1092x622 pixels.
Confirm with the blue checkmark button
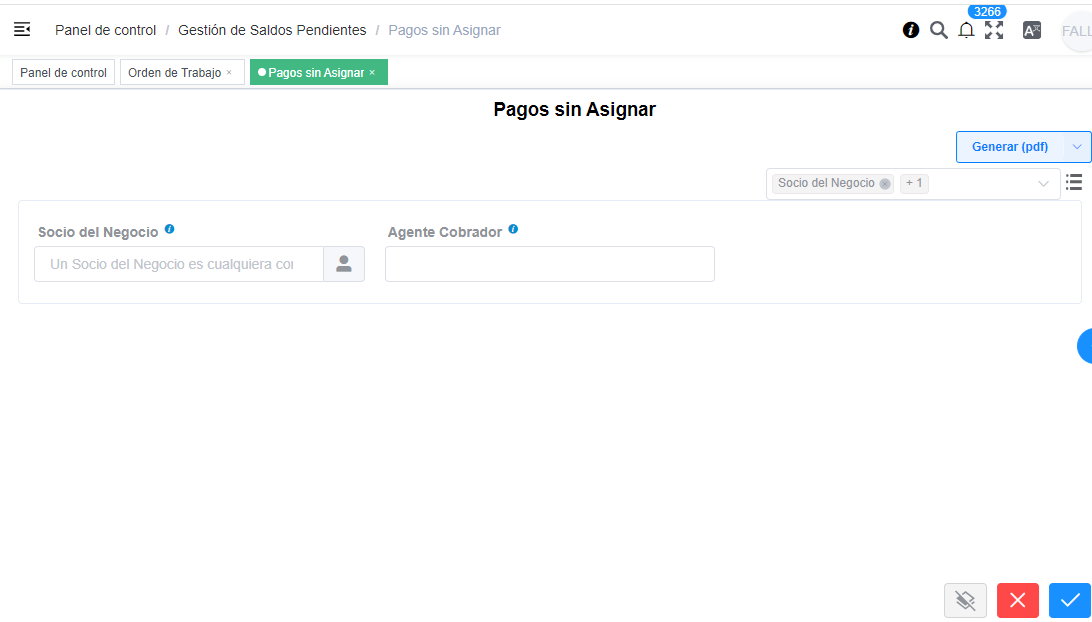[x=1069, y=600]
